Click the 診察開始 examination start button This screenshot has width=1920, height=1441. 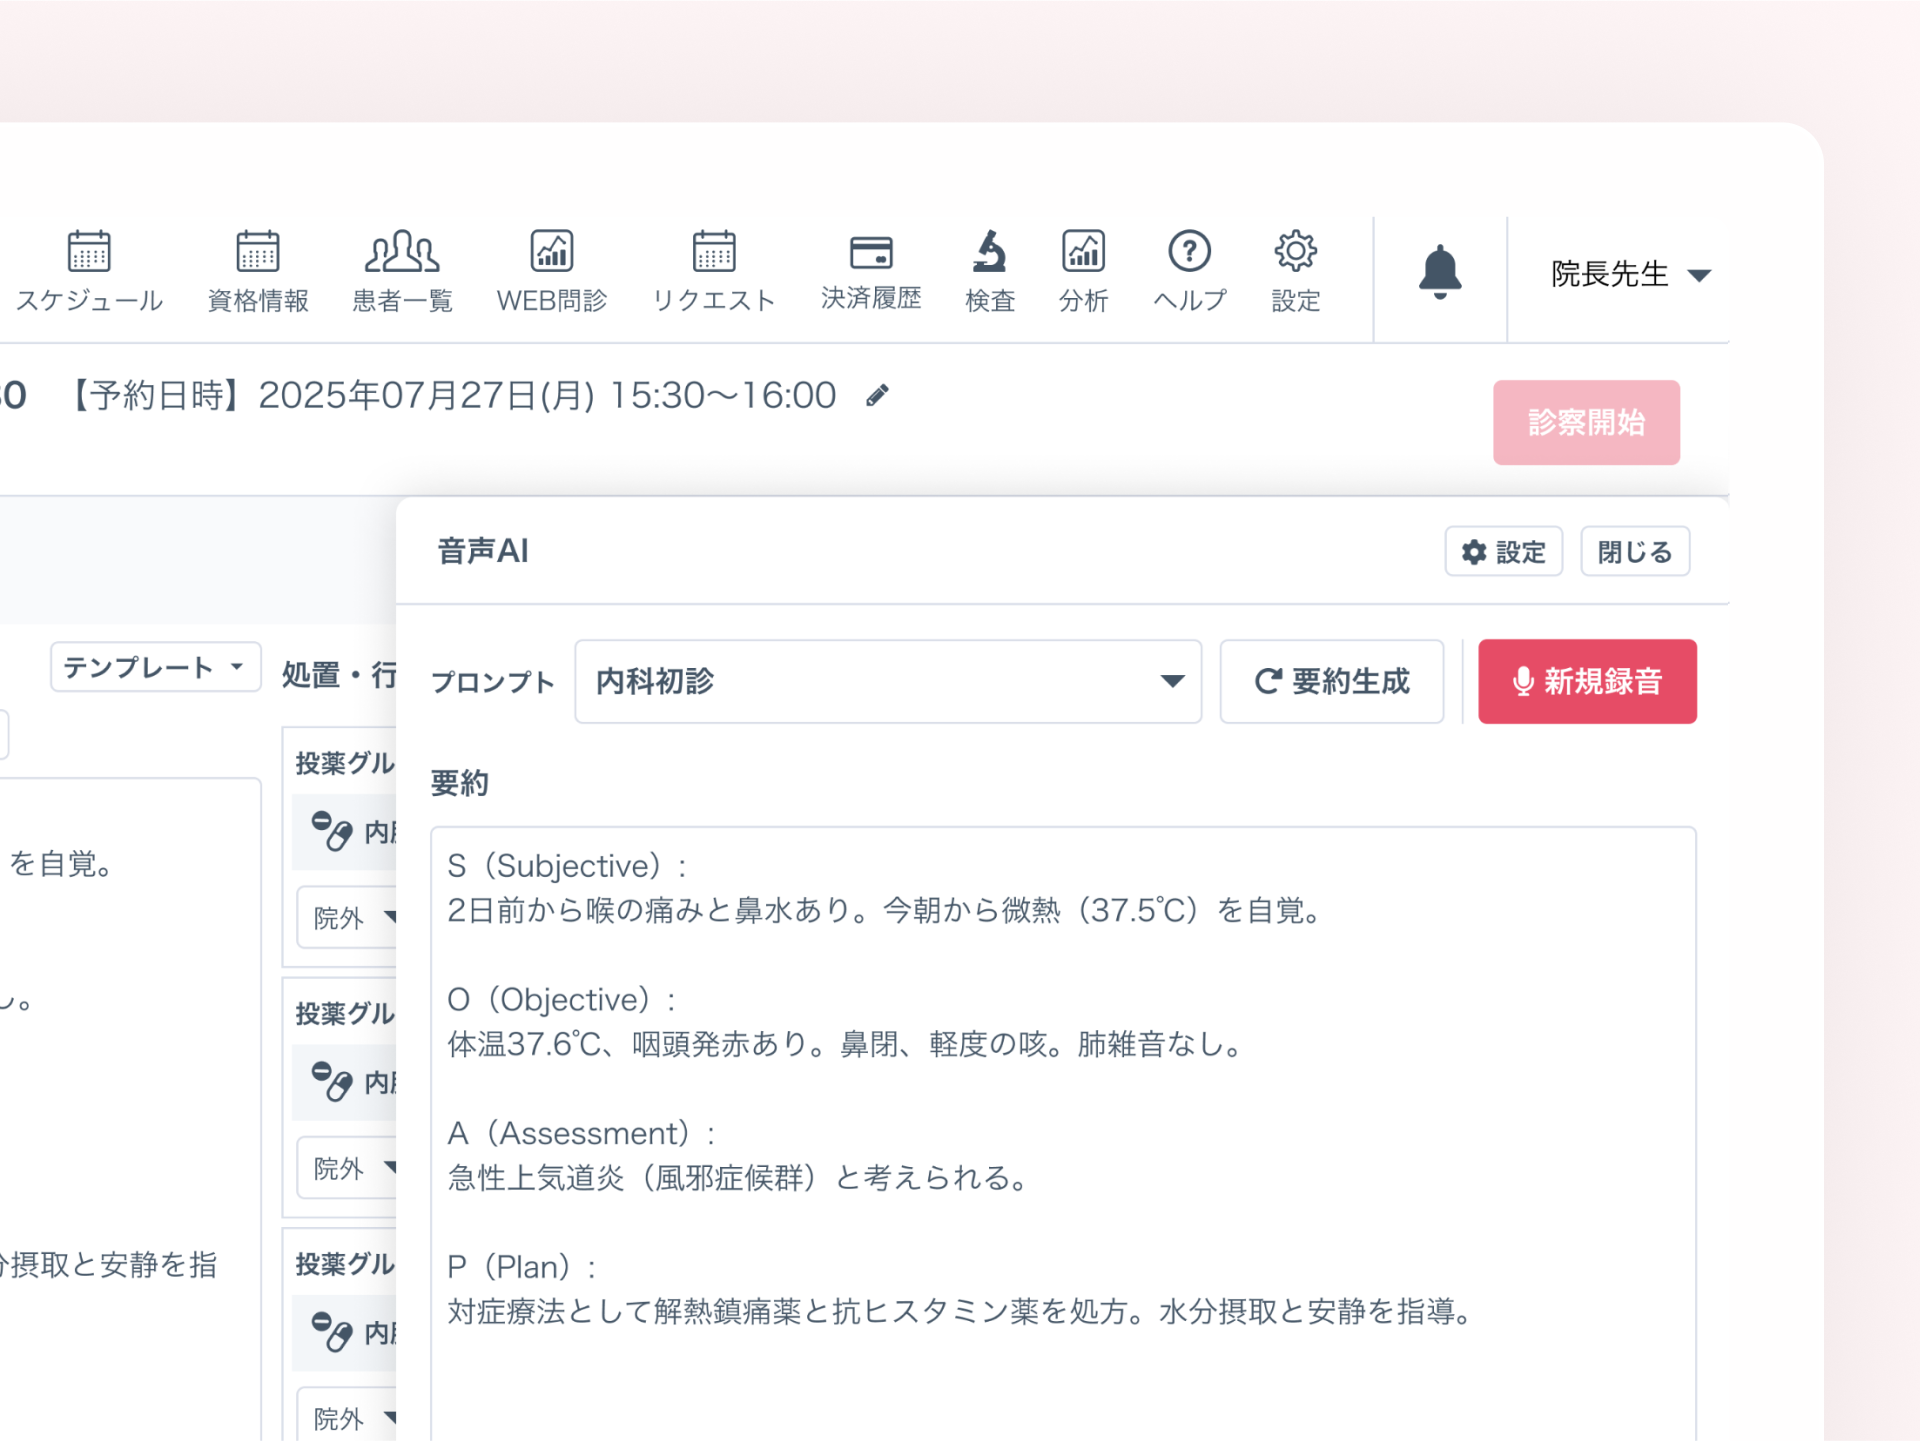coord(1586,423)
